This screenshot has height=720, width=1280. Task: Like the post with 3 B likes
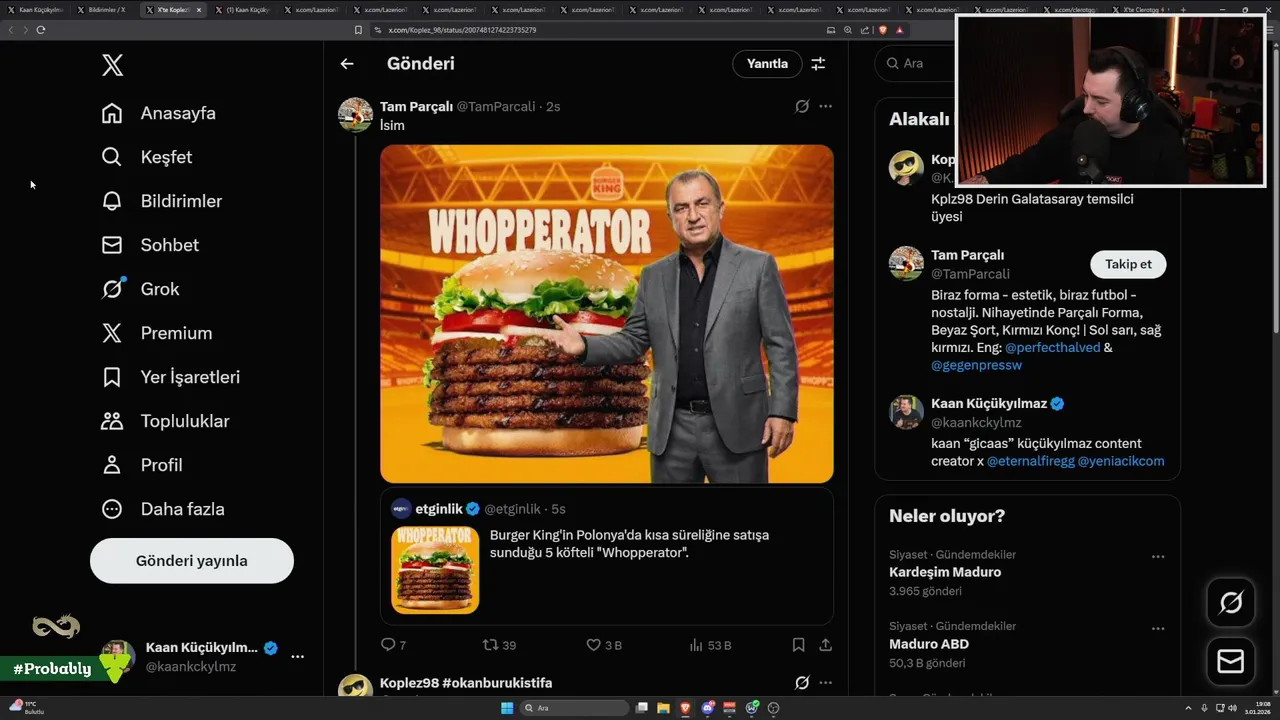593,645
